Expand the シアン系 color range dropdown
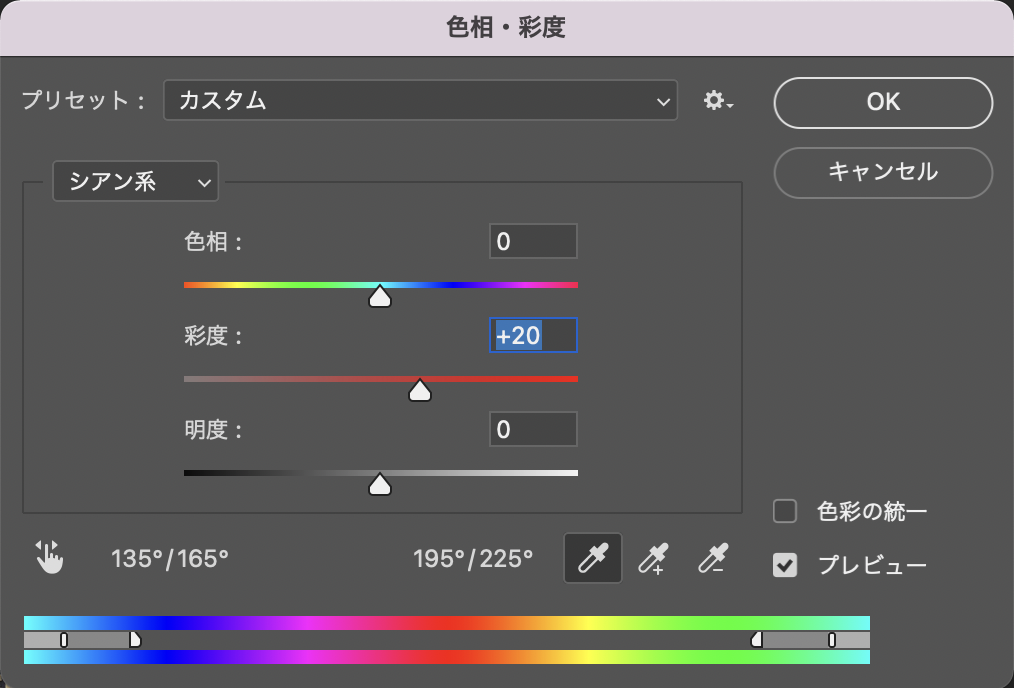The height and width of the screenshot is (688, 1014). point(136,182)
